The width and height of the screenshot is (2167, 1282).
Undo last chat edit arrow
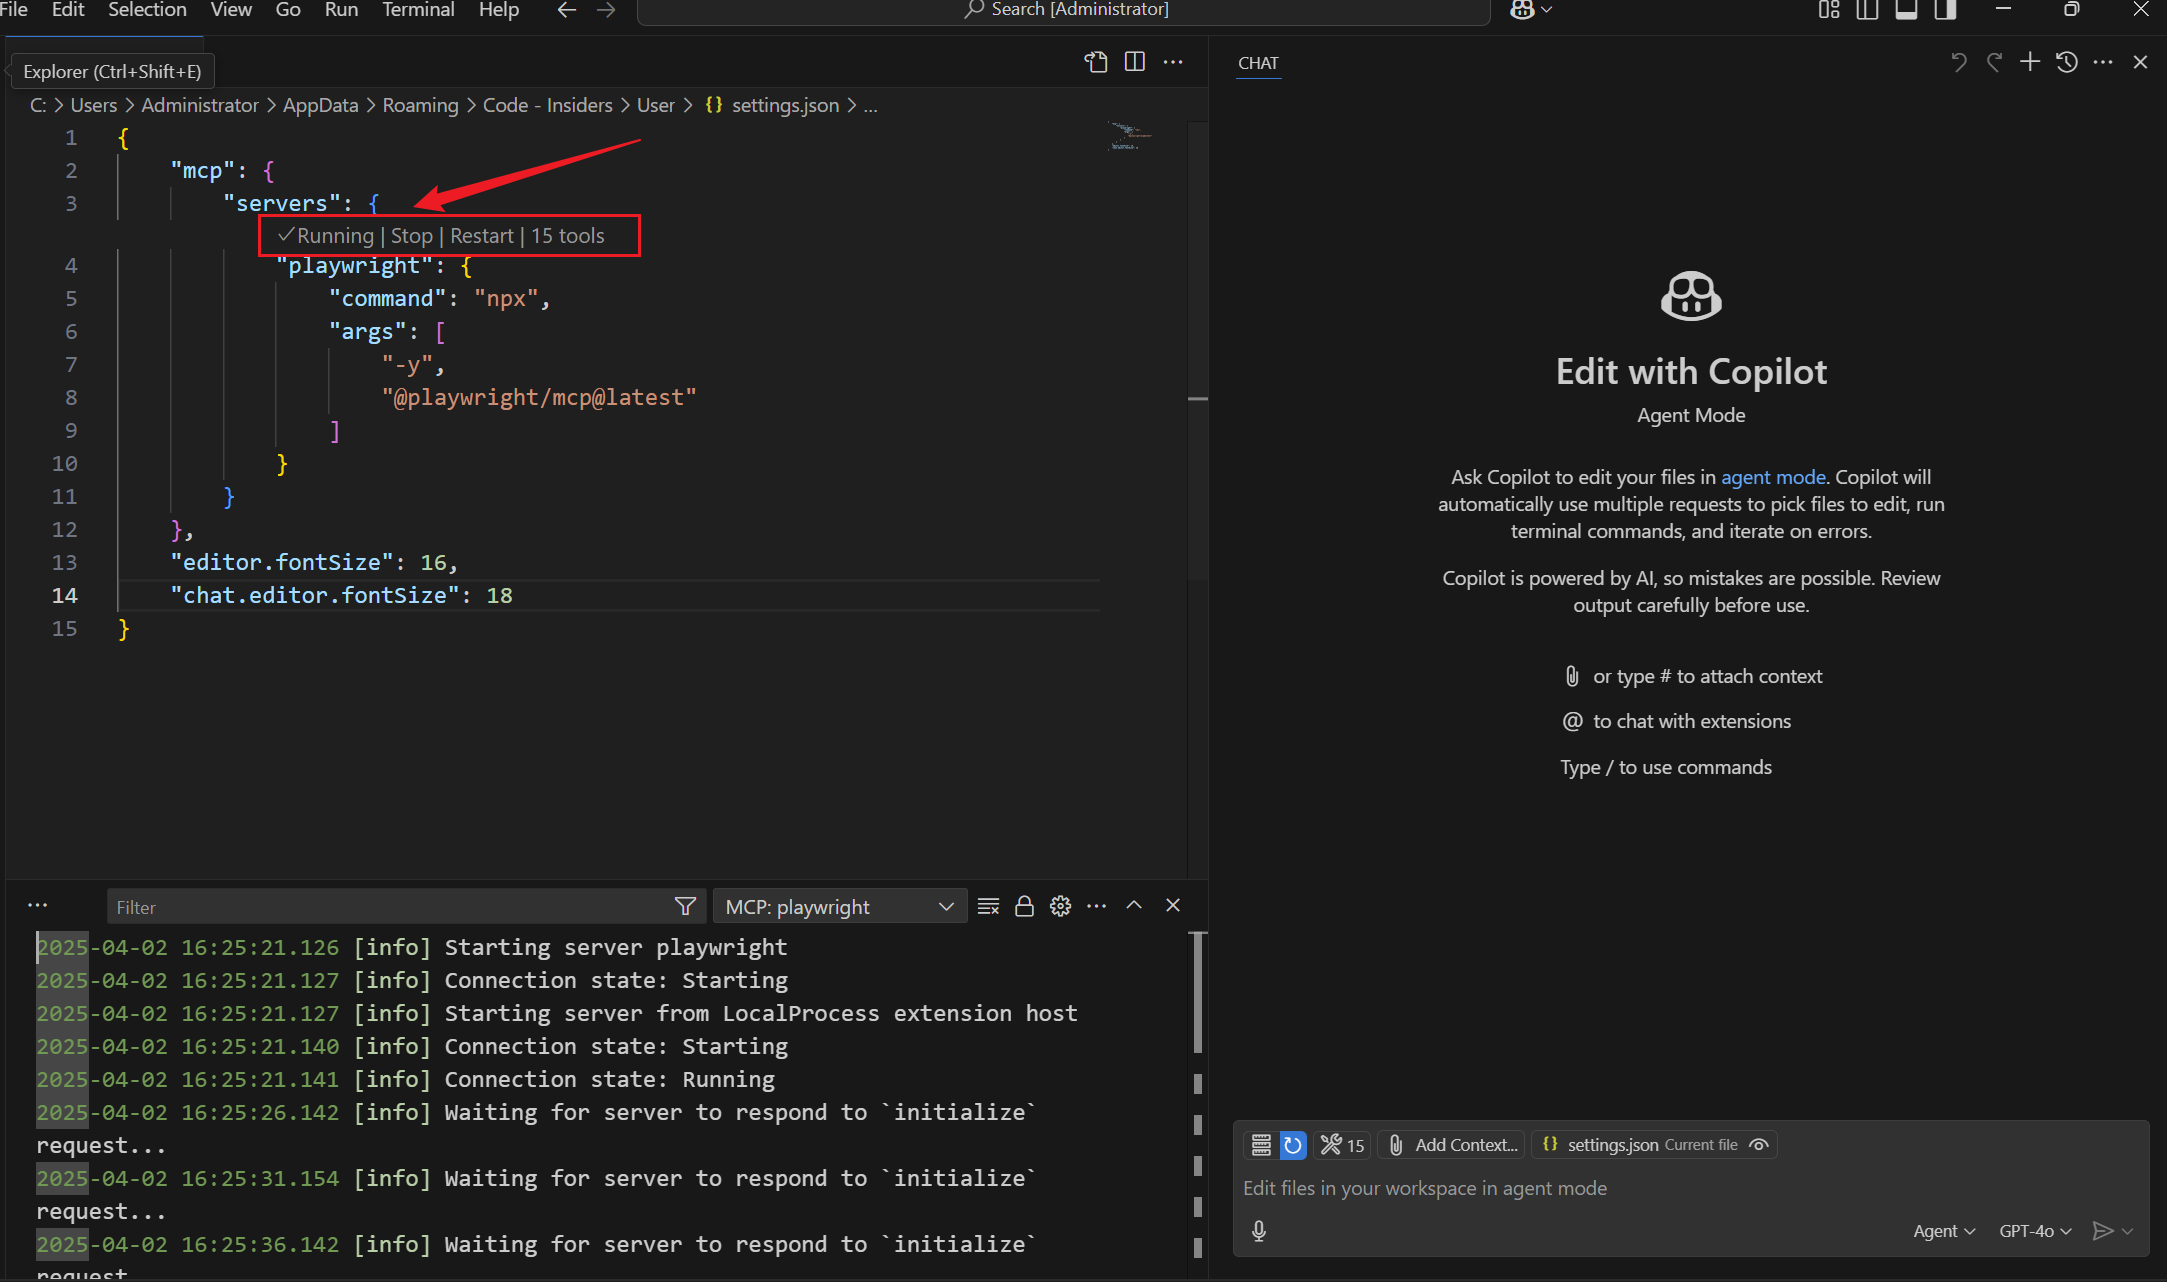[x=1959, y=62]
